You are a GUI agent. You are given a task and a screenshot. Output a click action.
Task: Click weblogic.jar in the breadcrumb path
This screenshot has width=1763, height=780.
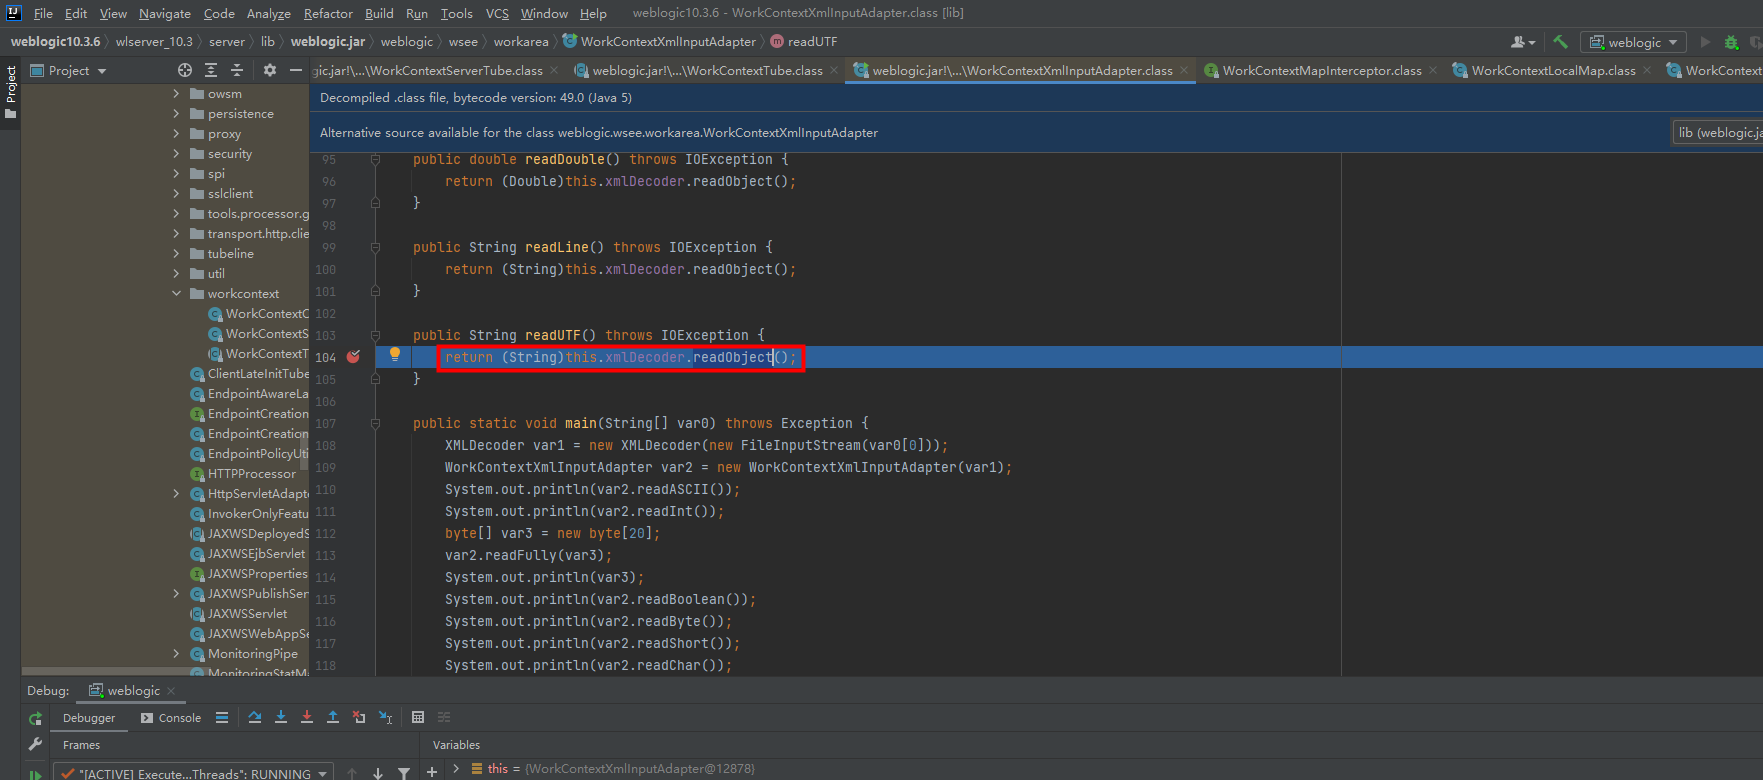coord(327,41)
